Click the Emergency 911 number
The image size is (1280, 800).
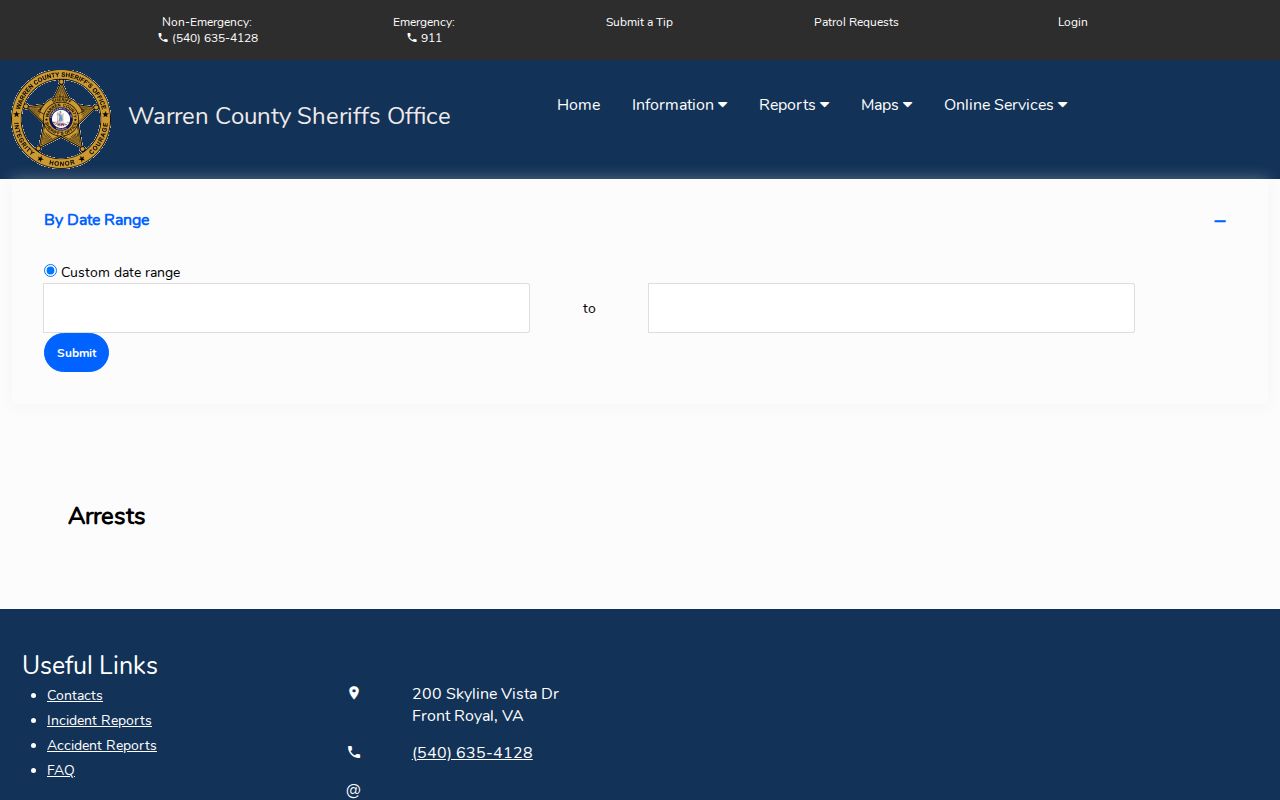click(x=431, y=38)
